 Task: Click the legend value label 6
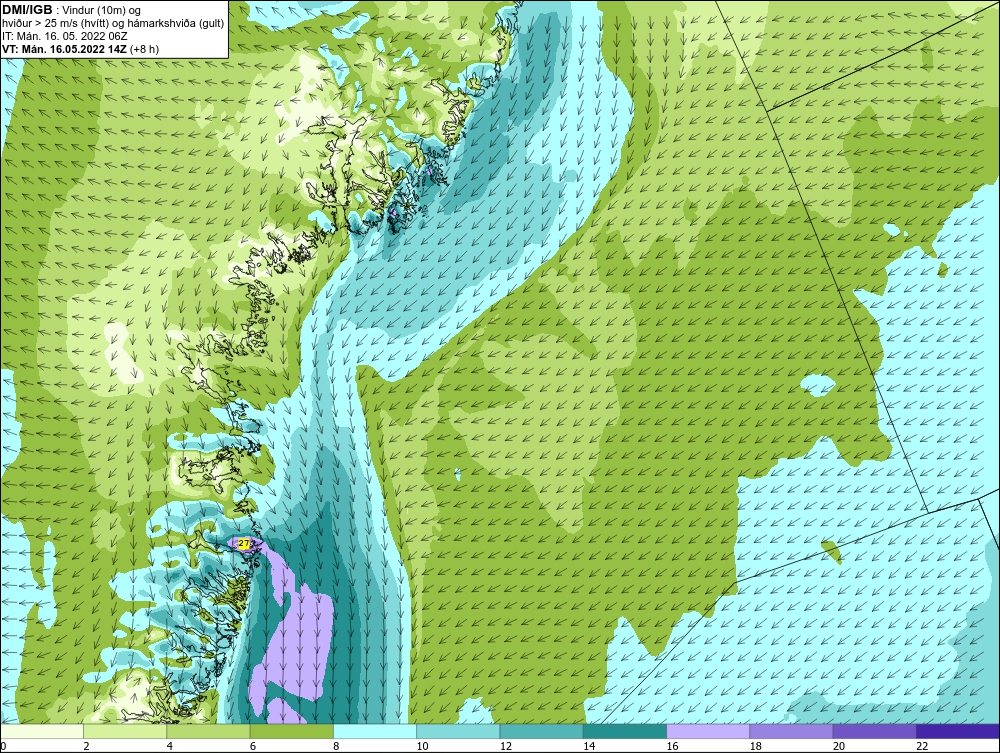click(x=253, y=747)
